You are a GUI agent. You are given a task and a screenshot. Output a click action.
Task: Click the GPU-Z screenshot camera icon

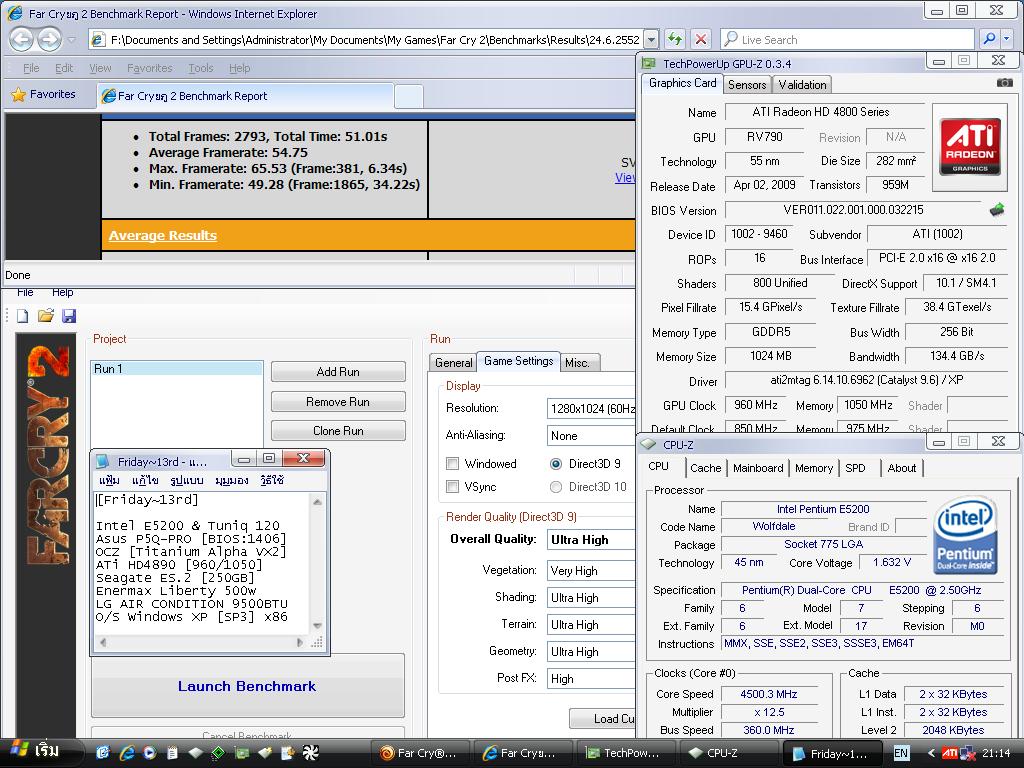(1004, 83)
